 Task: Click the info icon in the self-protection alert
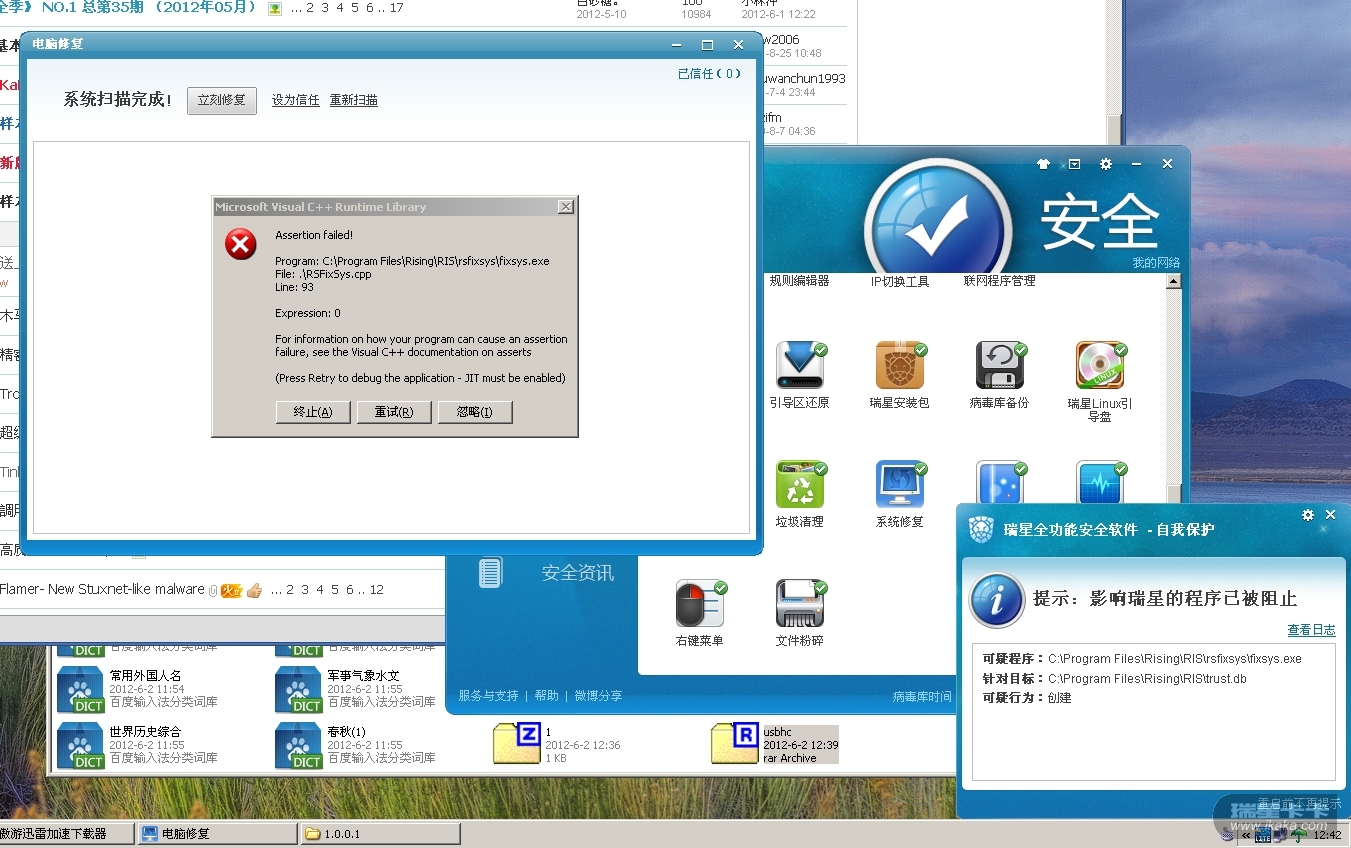coord(996,600)
